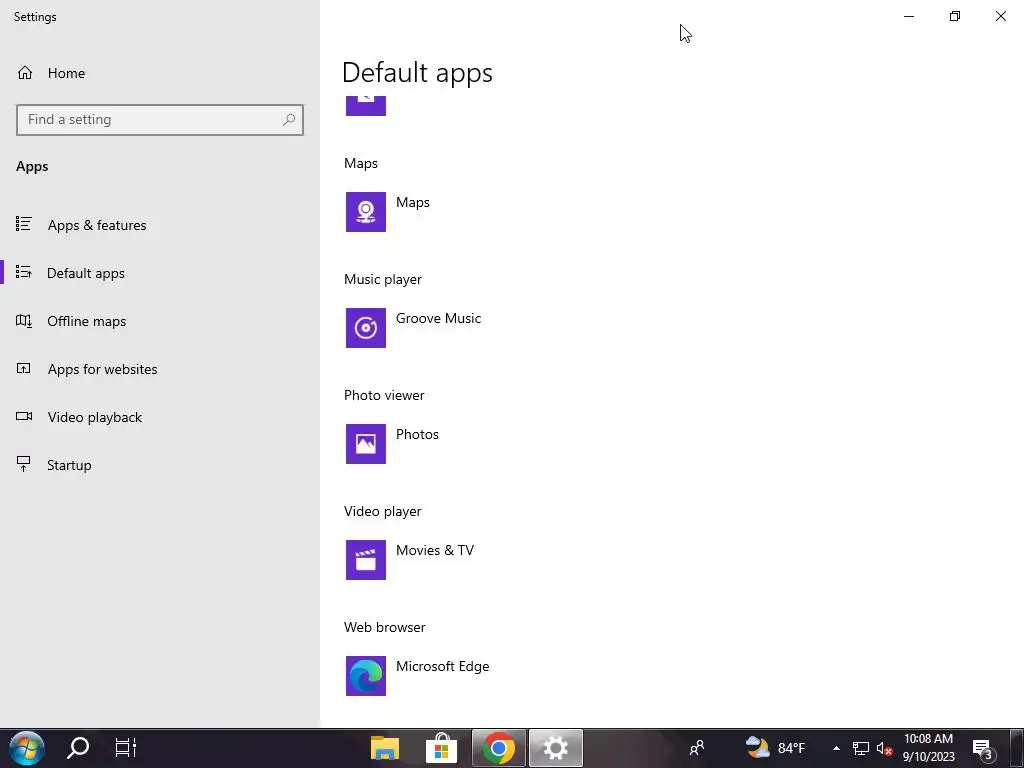This screenshot has width=1024, height=768.
Task: Show hidden tray icons arrow
Action: [x=836, y=748]
